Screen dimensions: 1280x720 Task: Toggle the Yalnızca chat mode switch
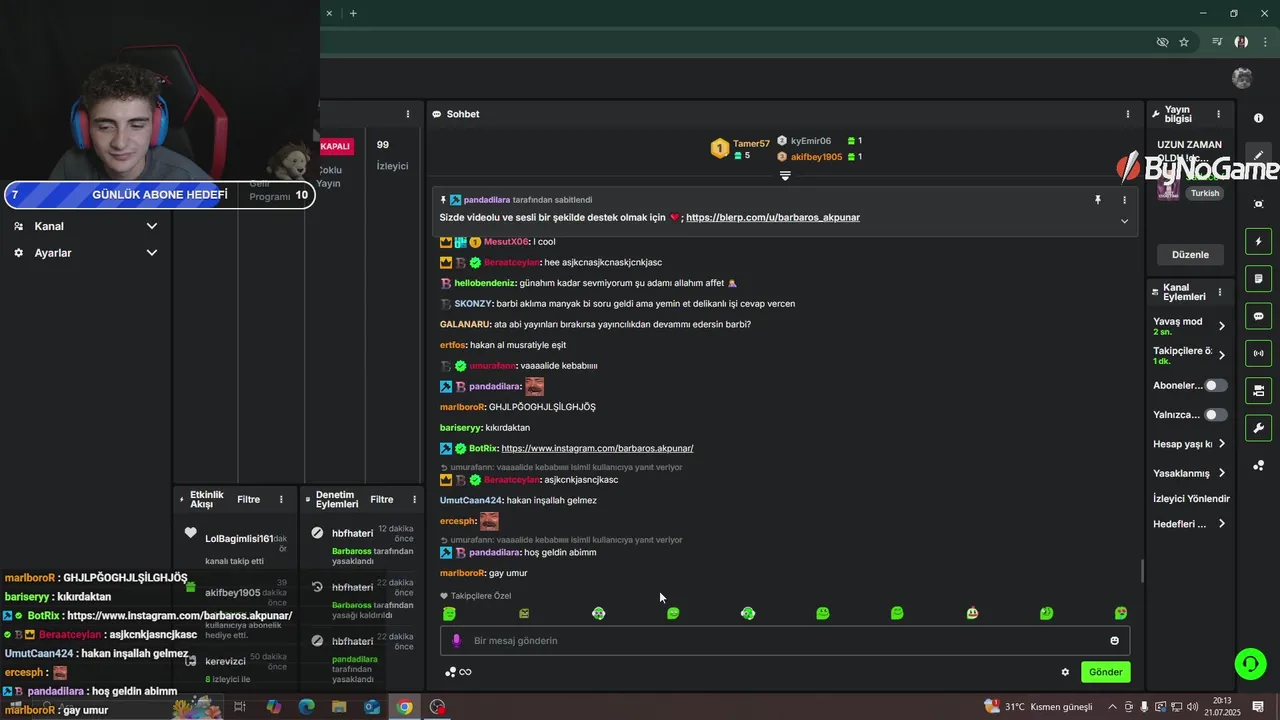(1215, 414)
